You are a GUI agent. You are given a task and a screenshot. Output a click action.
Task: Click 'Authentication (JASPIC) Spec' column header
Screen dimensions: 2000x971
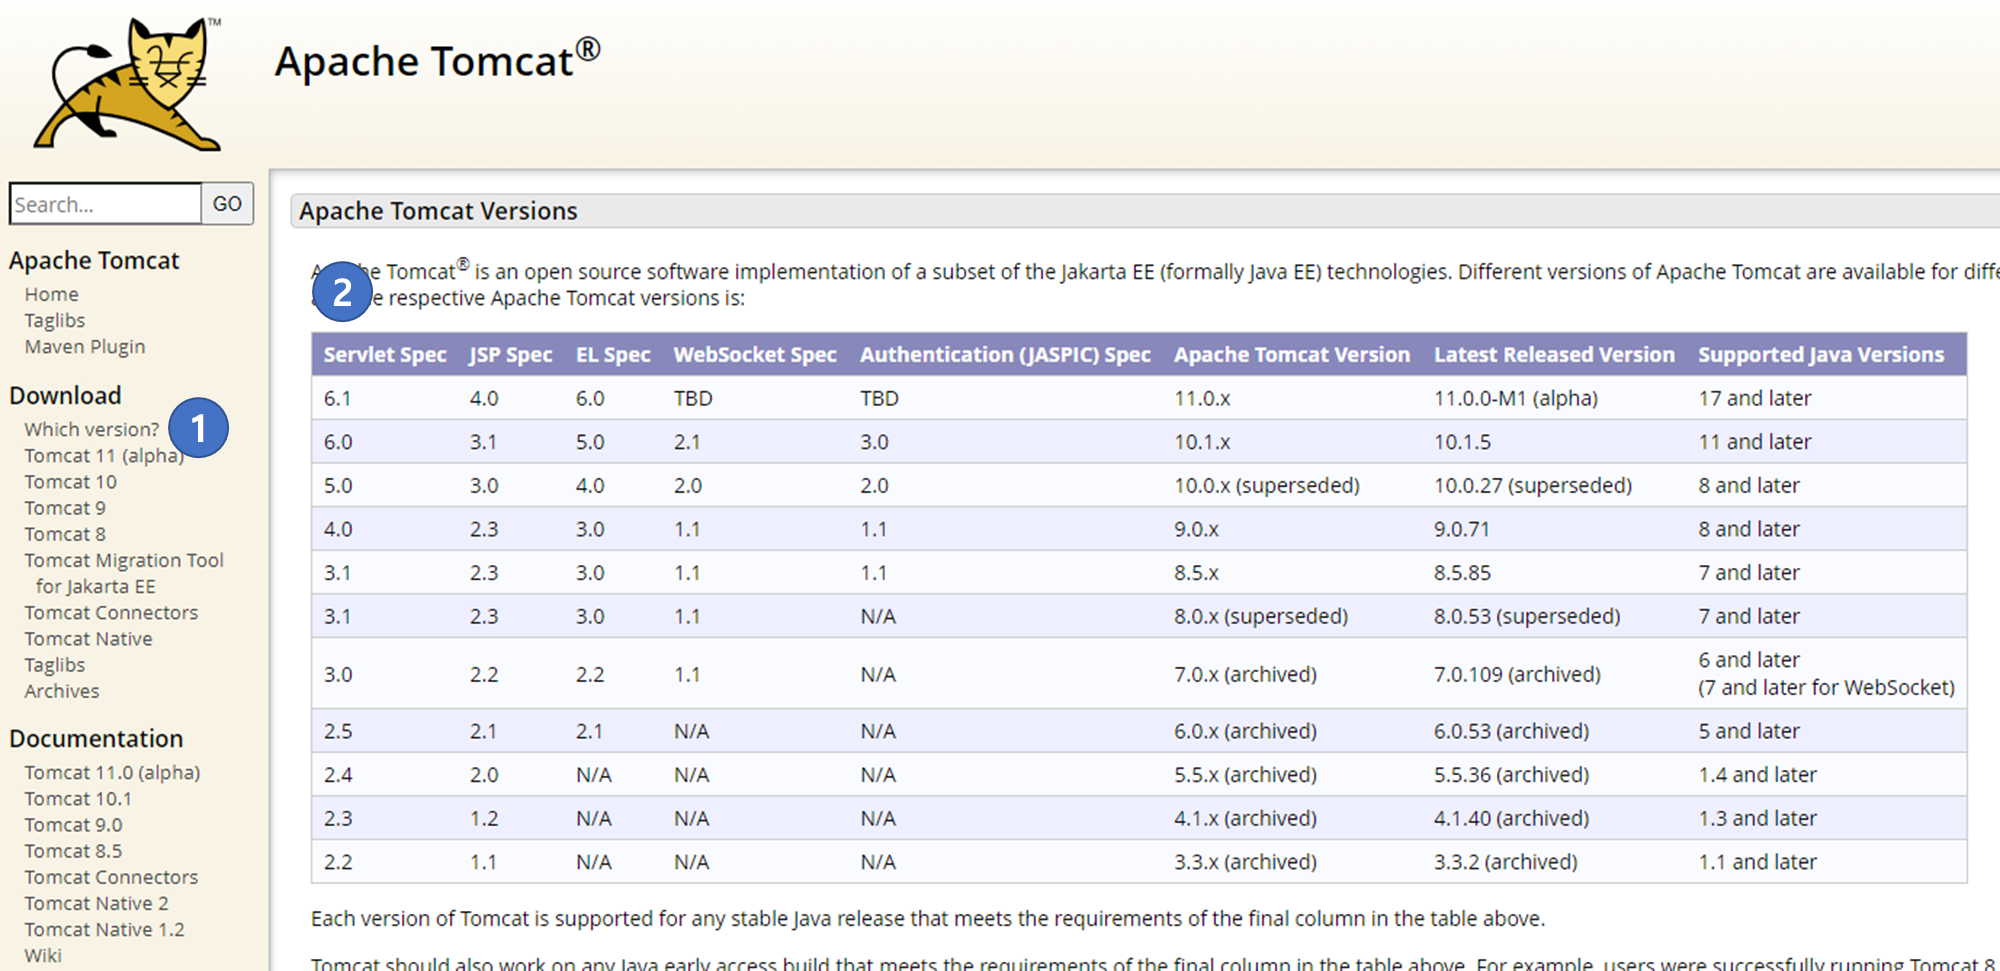coord(1005,354)
